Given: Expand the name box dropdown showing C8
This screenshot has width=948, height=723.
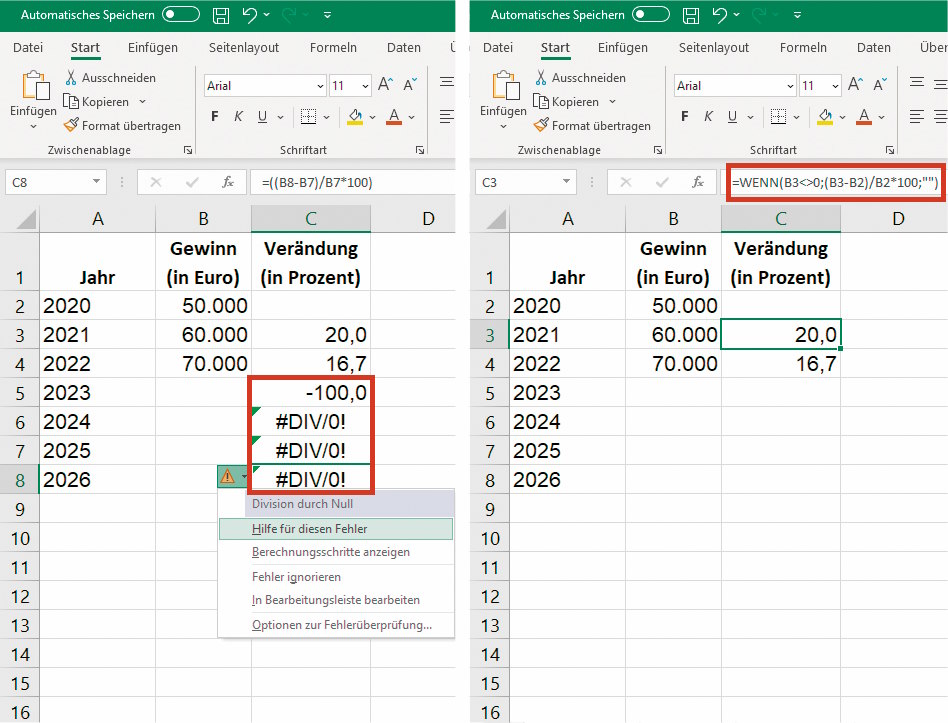Looking at the screenshot, I should pos(97,182).
